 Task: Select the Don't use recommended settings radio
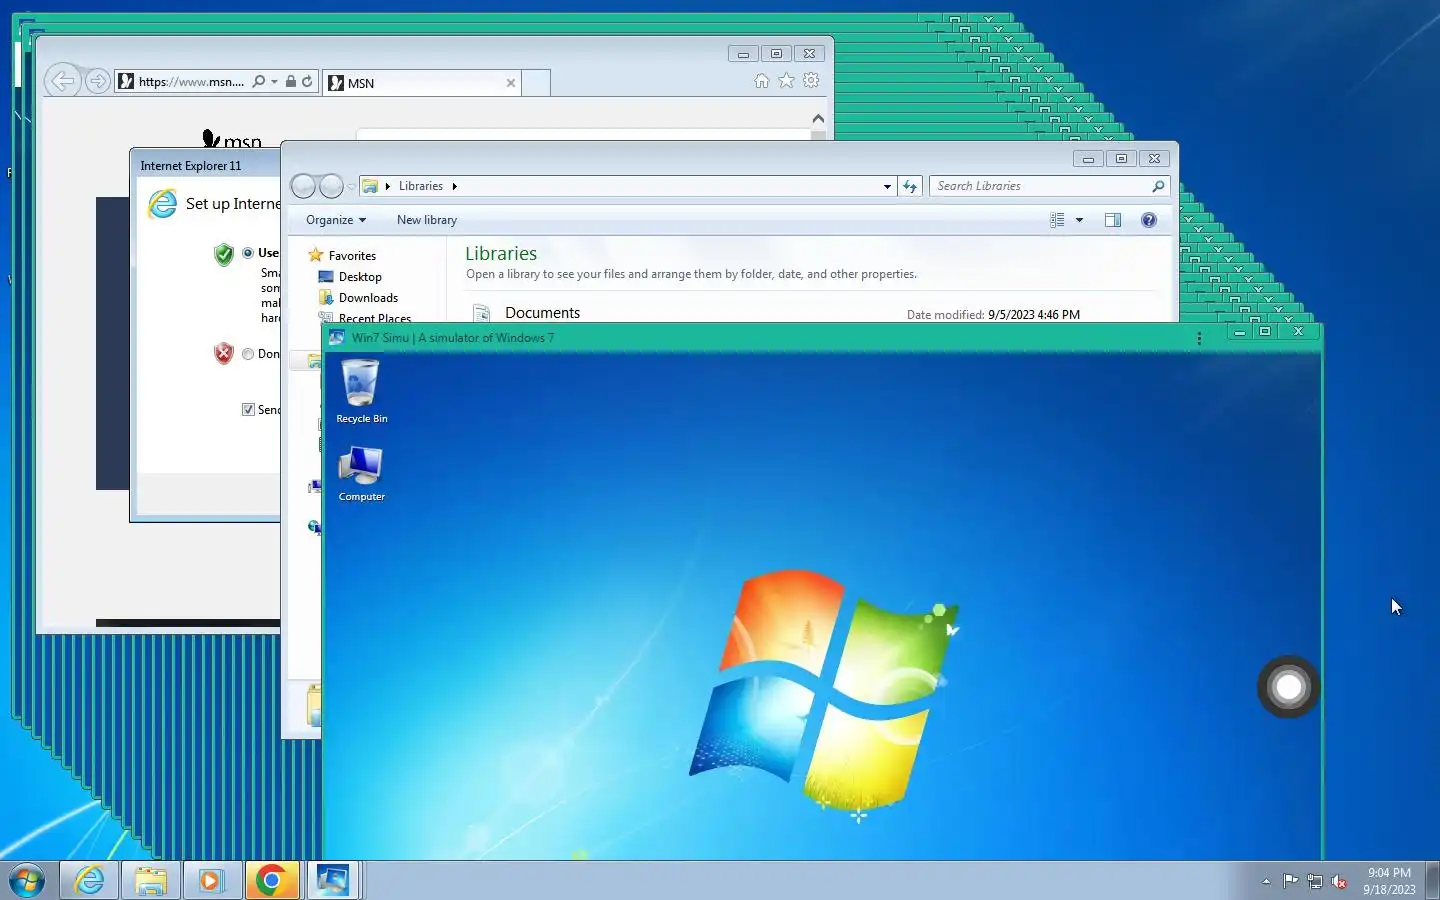point(248,354)
